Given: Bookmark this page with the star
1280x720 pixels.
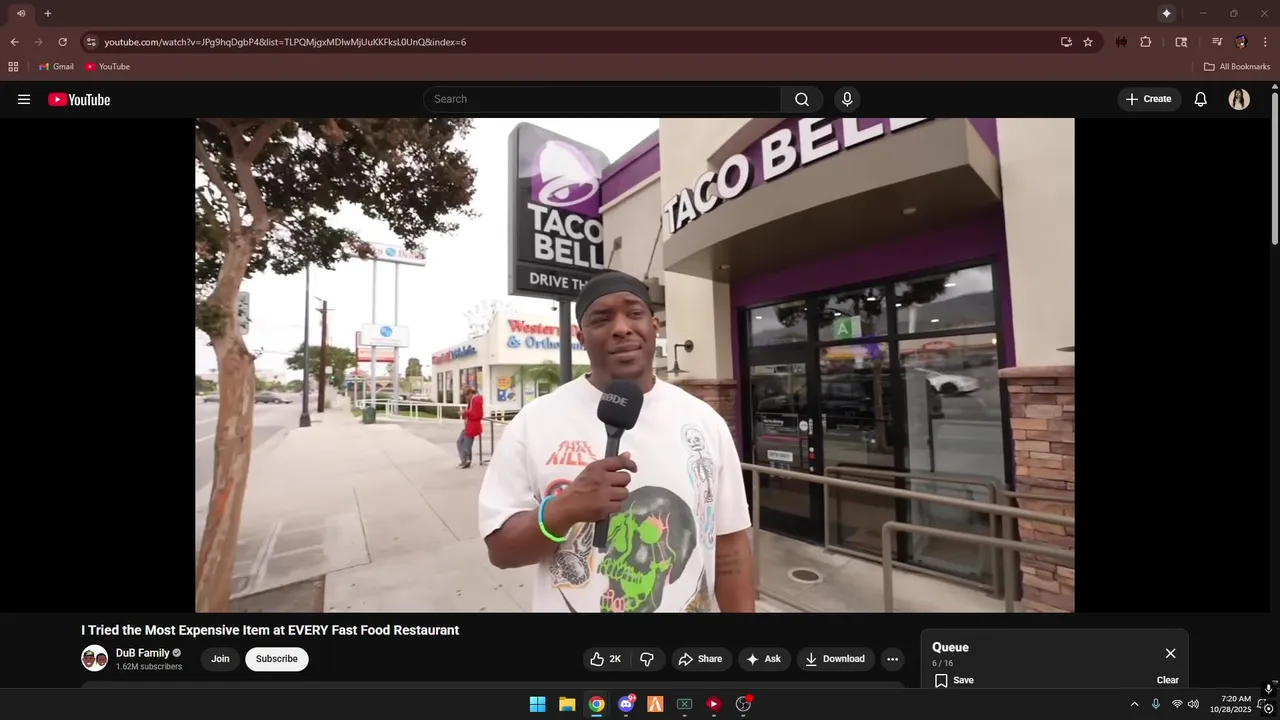Looking at the screenshot, I should pyautogui.click(x=1088, y=42).
